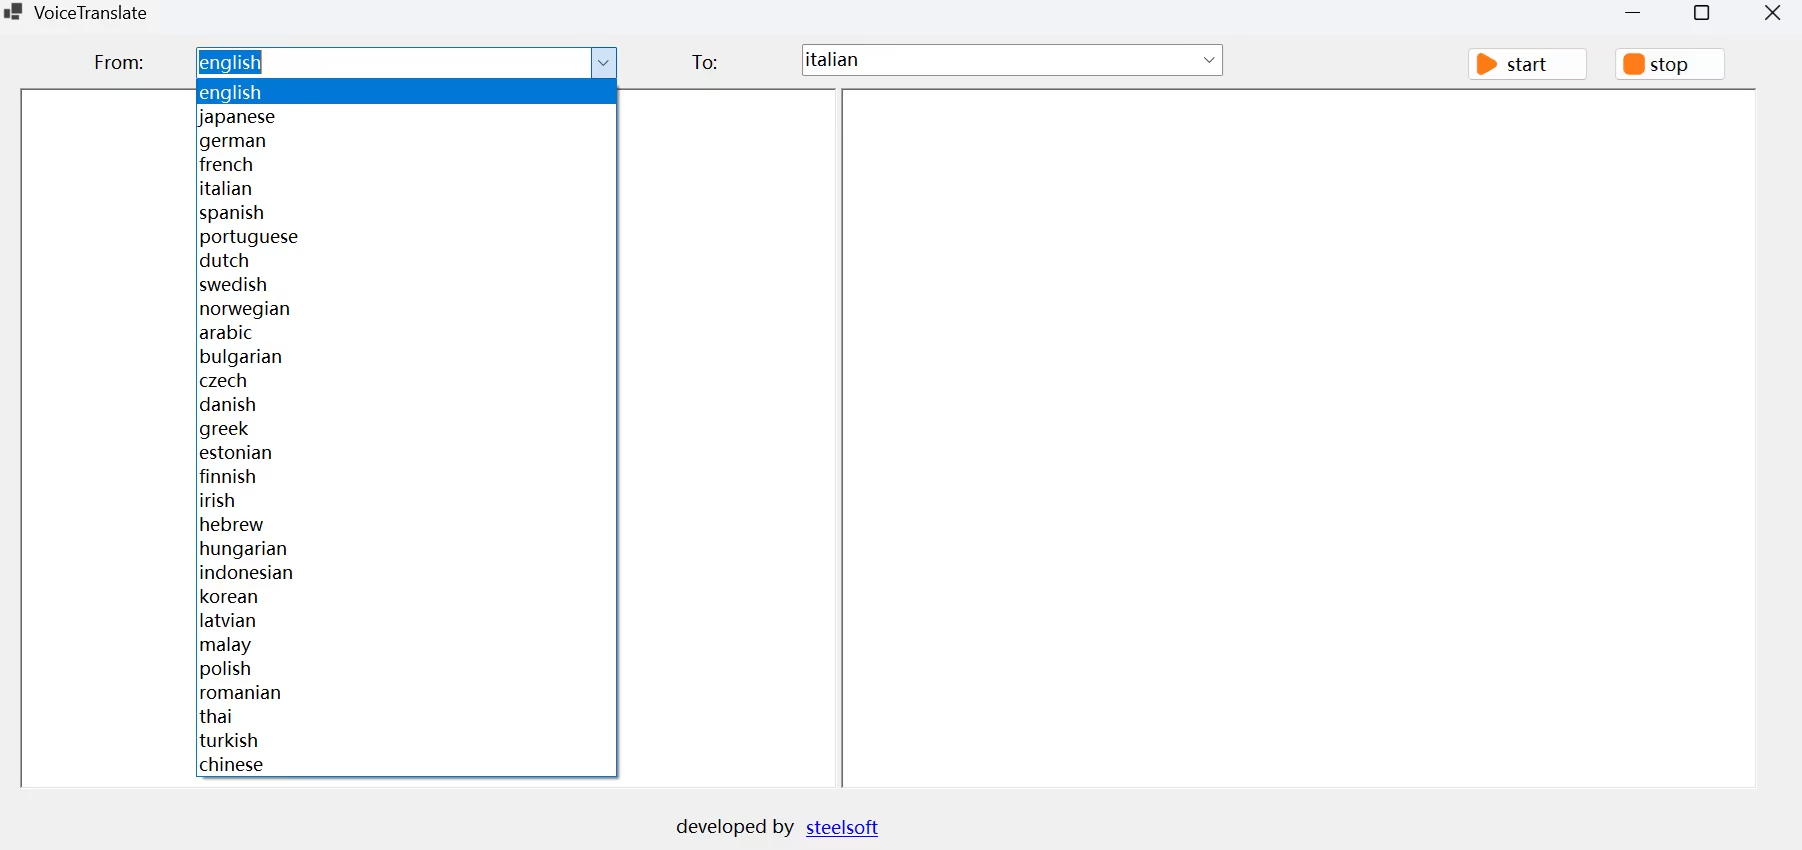The height and width of the screenshot is (850, 1802).
Task: Stop translation with the orange stop button
Action: [x=1670, y=64]
